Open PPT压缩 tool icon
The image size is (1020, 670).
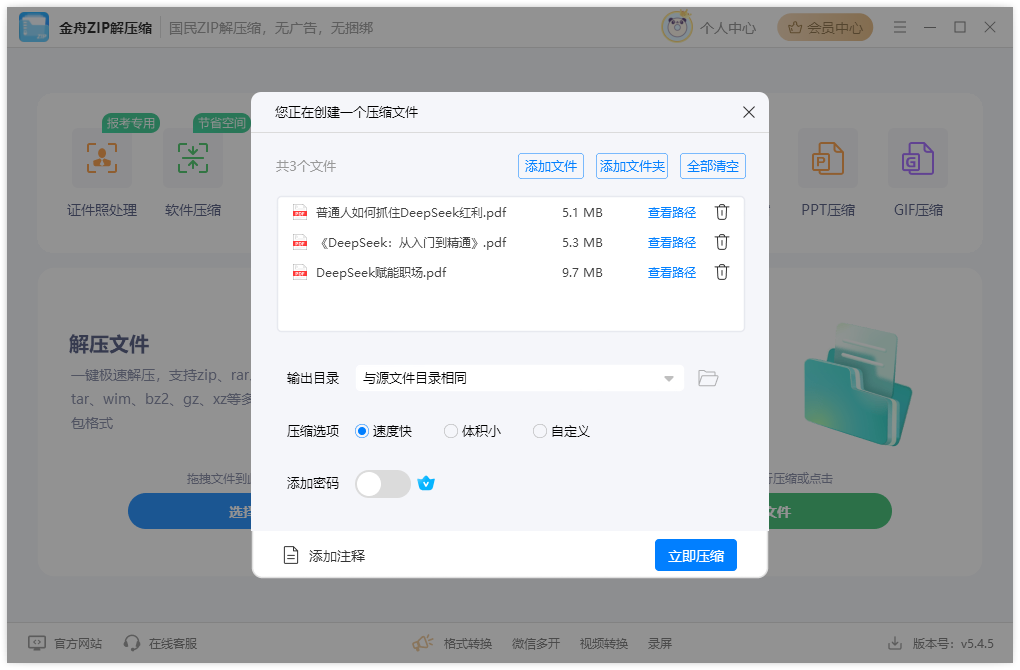click(x=827, y=158)
